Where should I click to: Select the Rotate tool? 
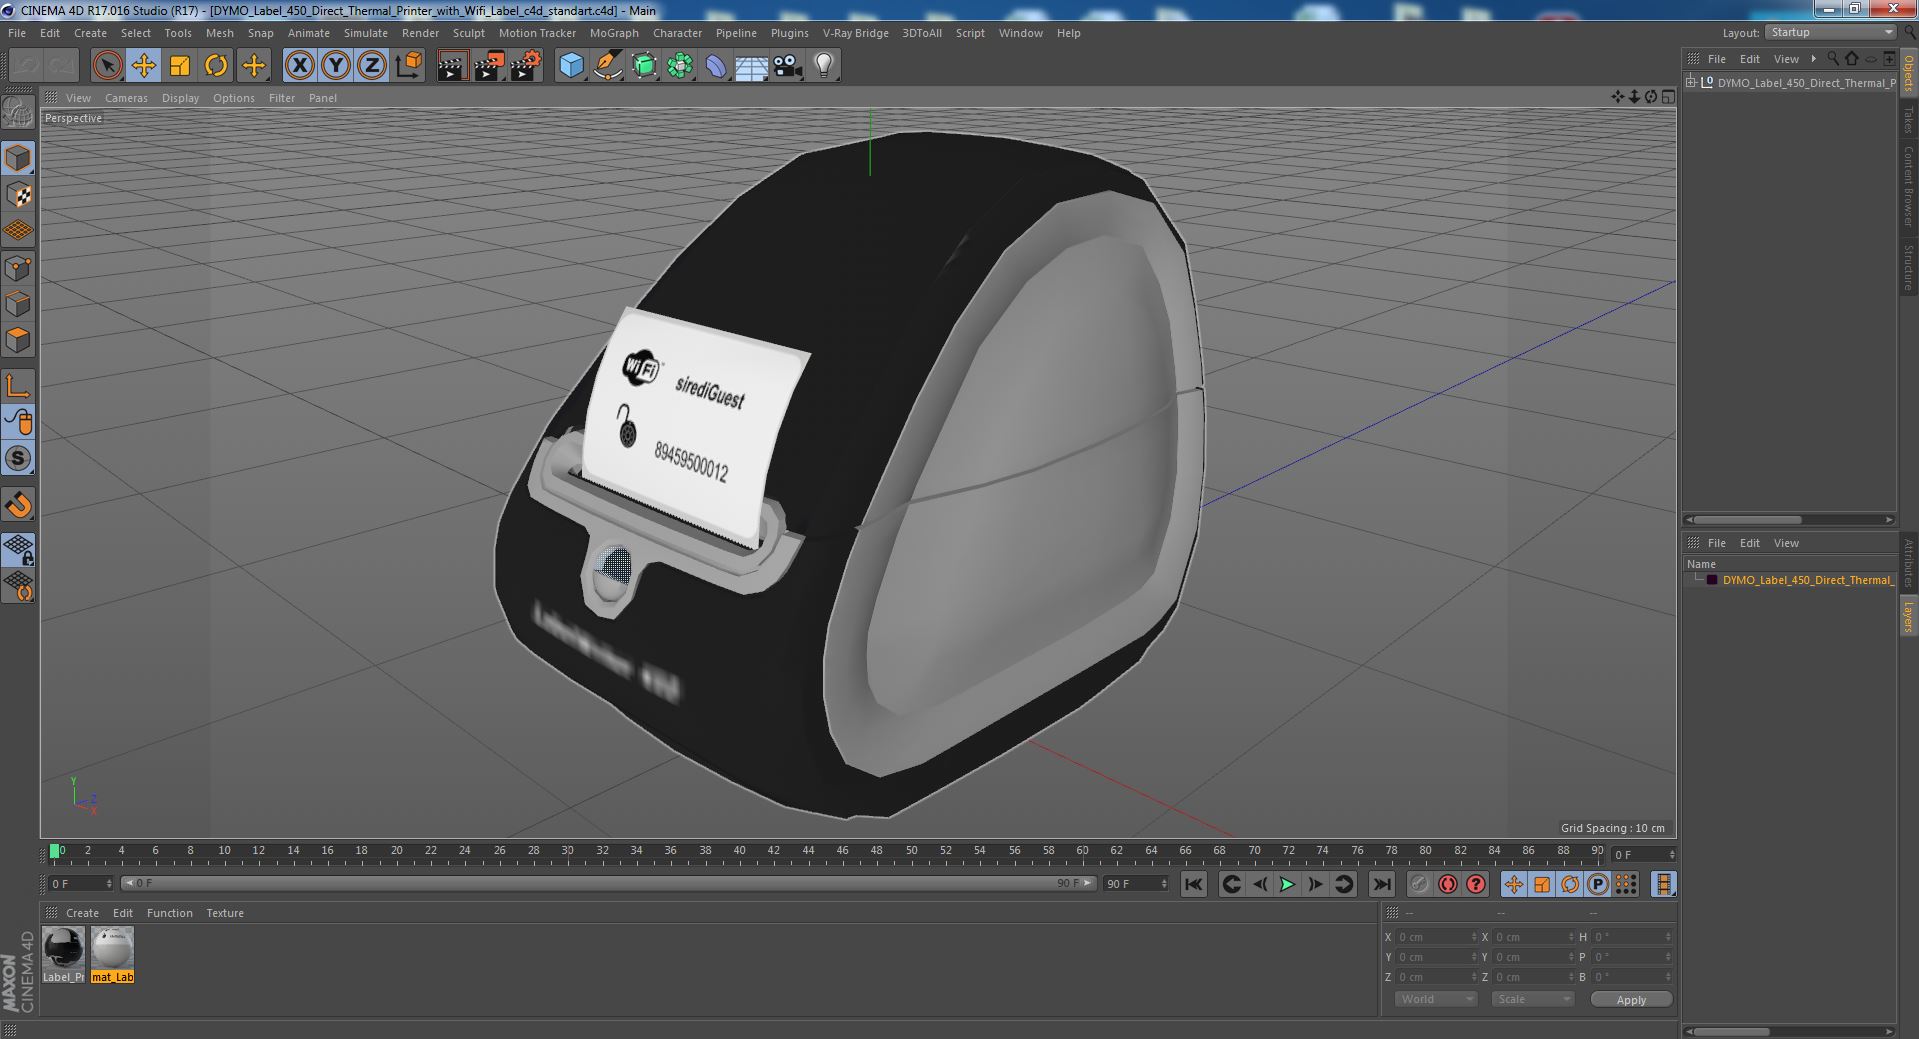[216, 66]
